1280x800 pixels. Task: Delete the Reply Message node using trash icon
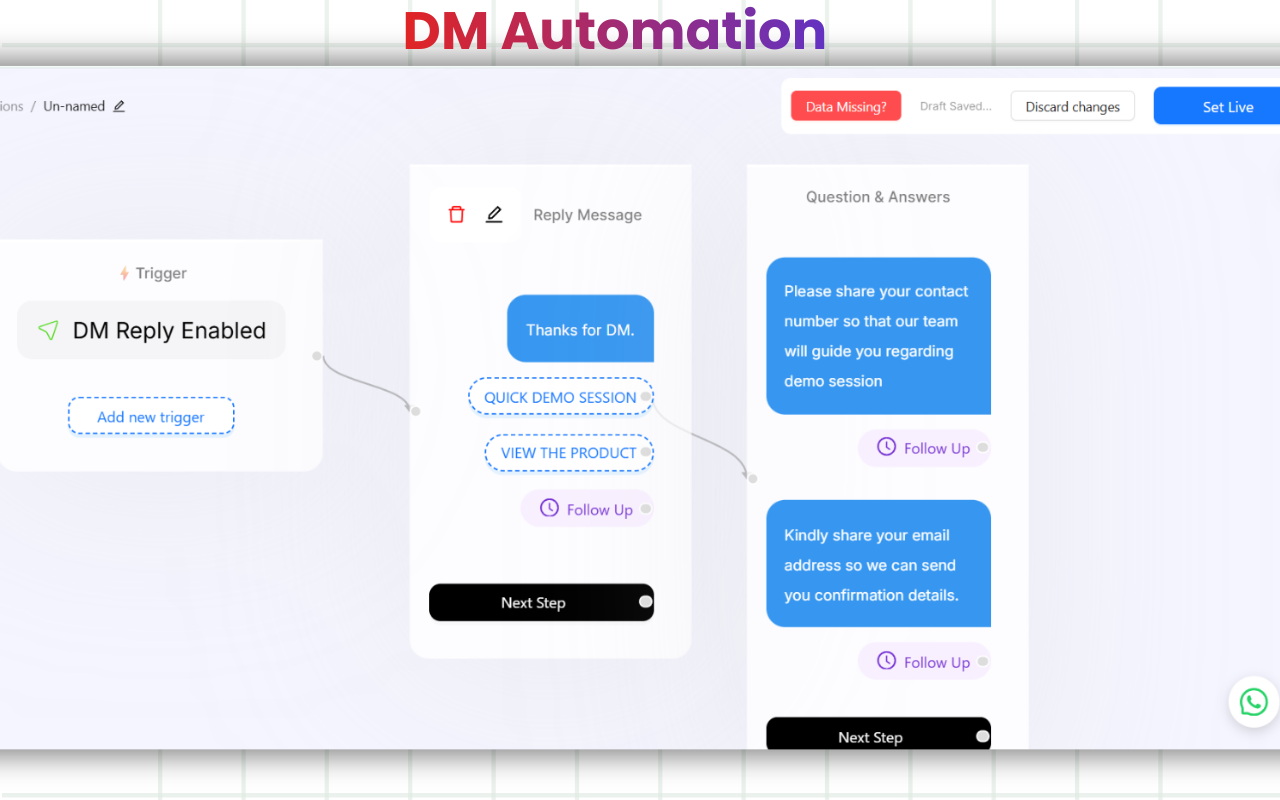(457, 214)
